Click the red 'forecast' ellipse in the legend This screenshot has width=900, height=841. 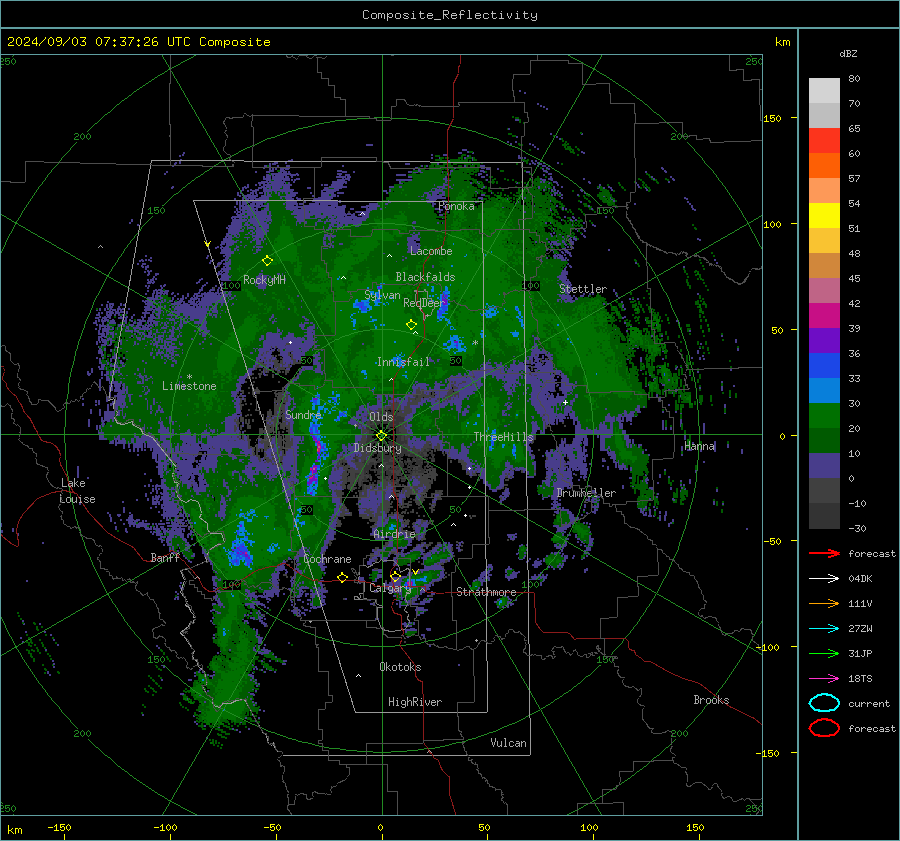tap(824, 728)
